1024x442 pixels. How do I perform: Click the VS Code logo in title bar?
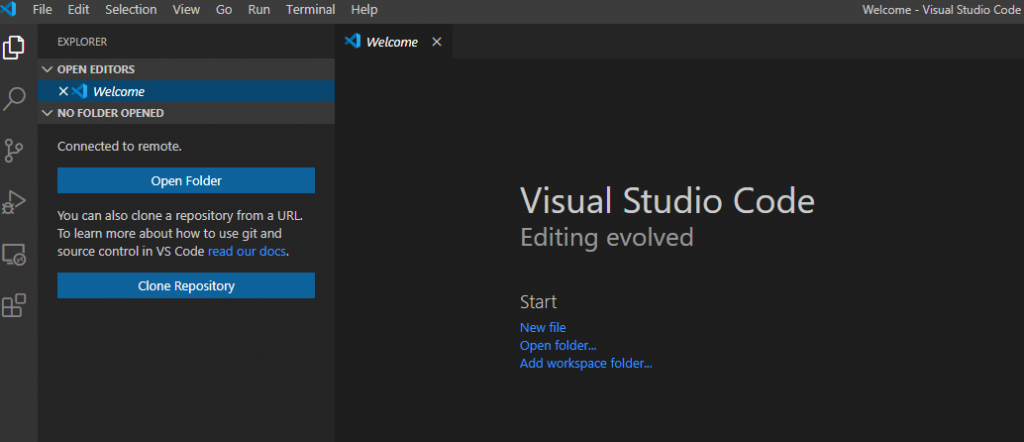coord(8,9)
